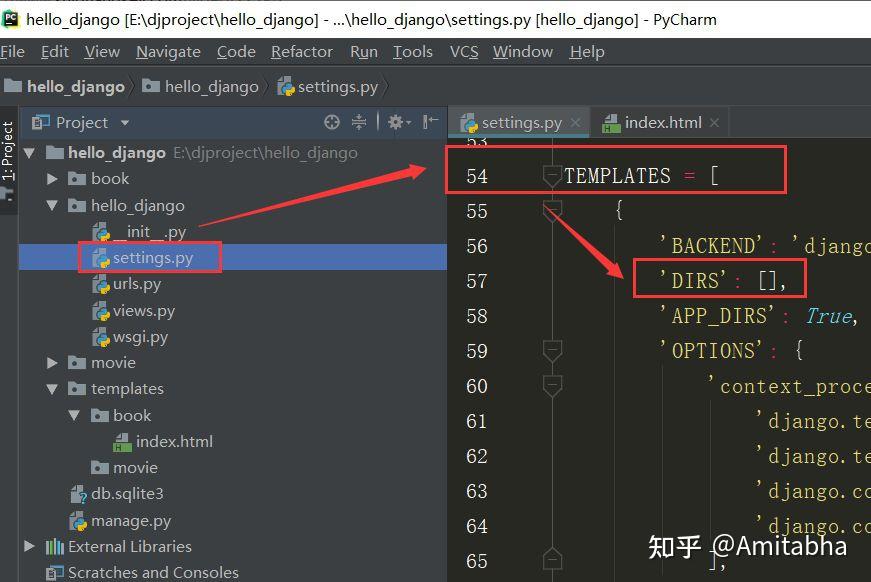Click the fold marker on line 55
Image resolution: width=871 pixels, height=582 pixels.
552,211
